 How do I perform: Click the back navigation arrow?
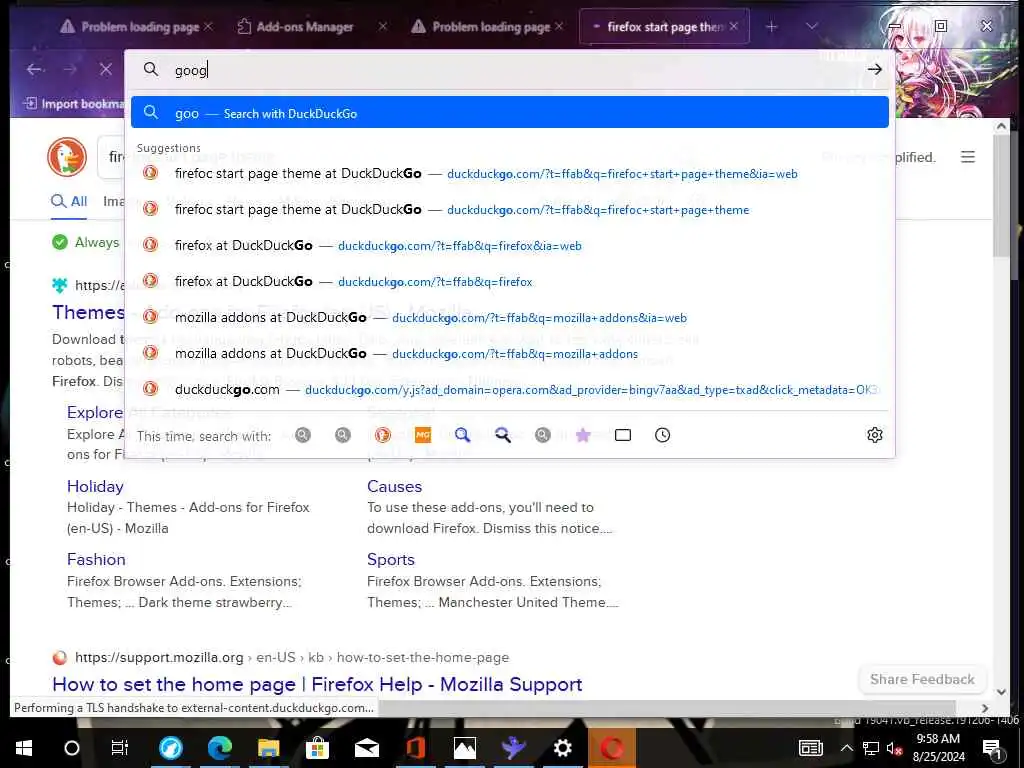(35, 69)
